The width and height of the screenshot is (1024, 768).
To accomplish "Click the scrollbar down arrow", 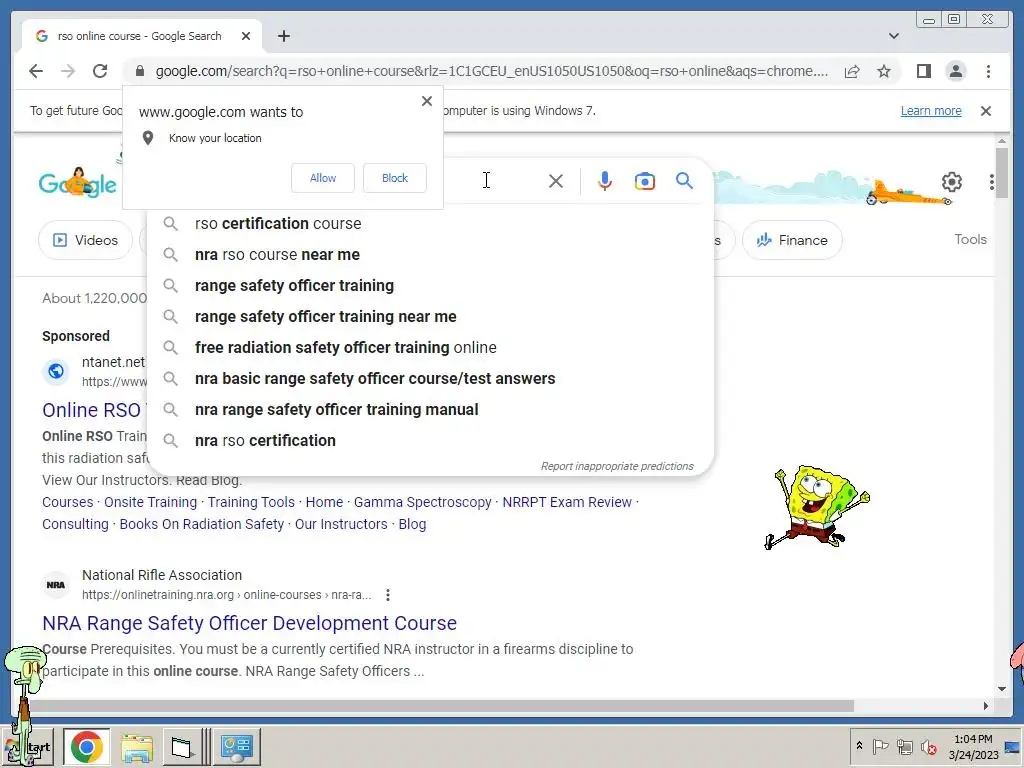I will 1001,688.
